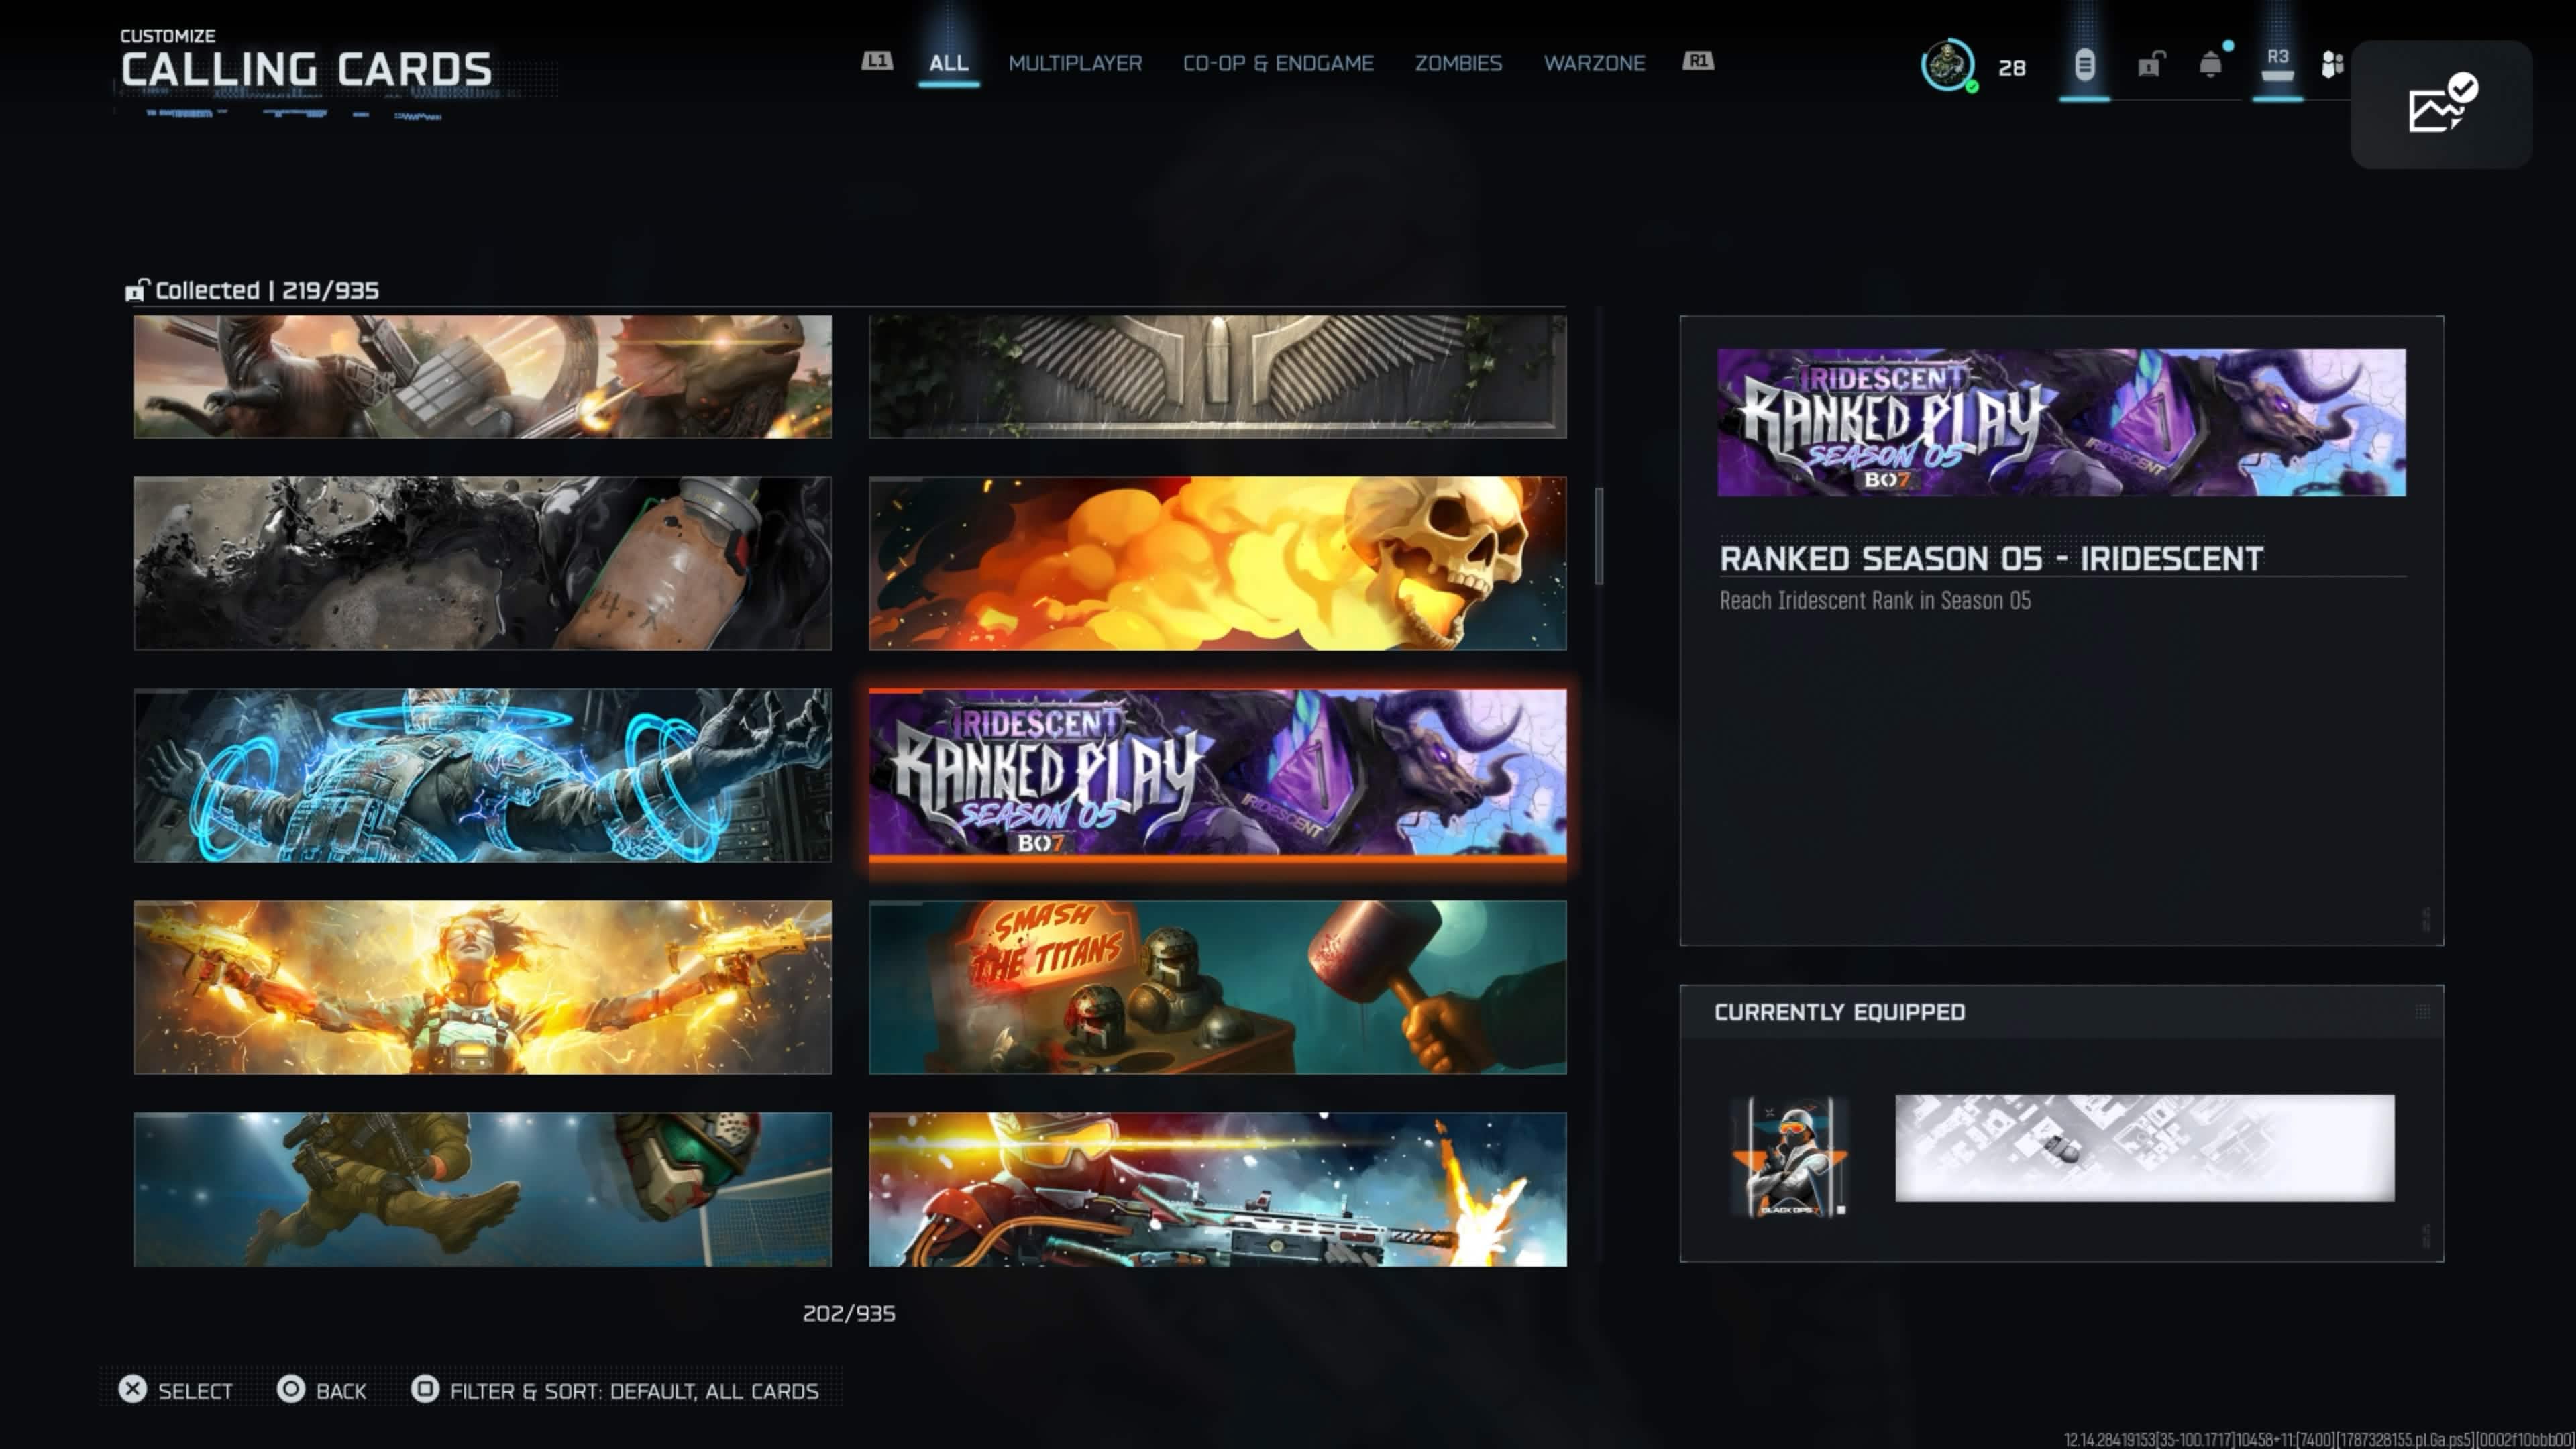Click the CALLING CARDS page title
The width and height of the screenshot is (2576, 1449).
click(307, 69)
